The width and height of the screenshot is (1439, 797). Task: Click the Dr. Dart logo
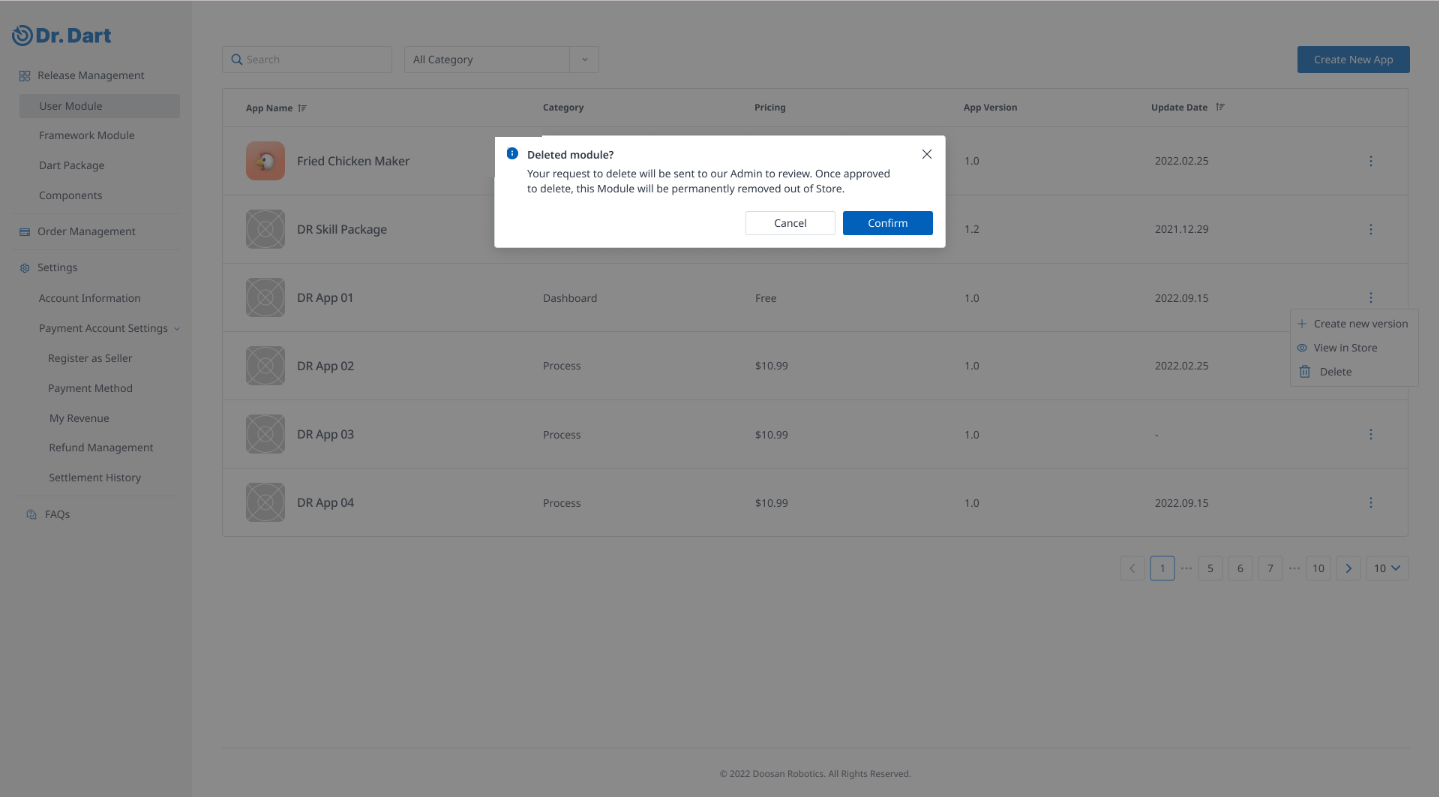tap(61, 36)
